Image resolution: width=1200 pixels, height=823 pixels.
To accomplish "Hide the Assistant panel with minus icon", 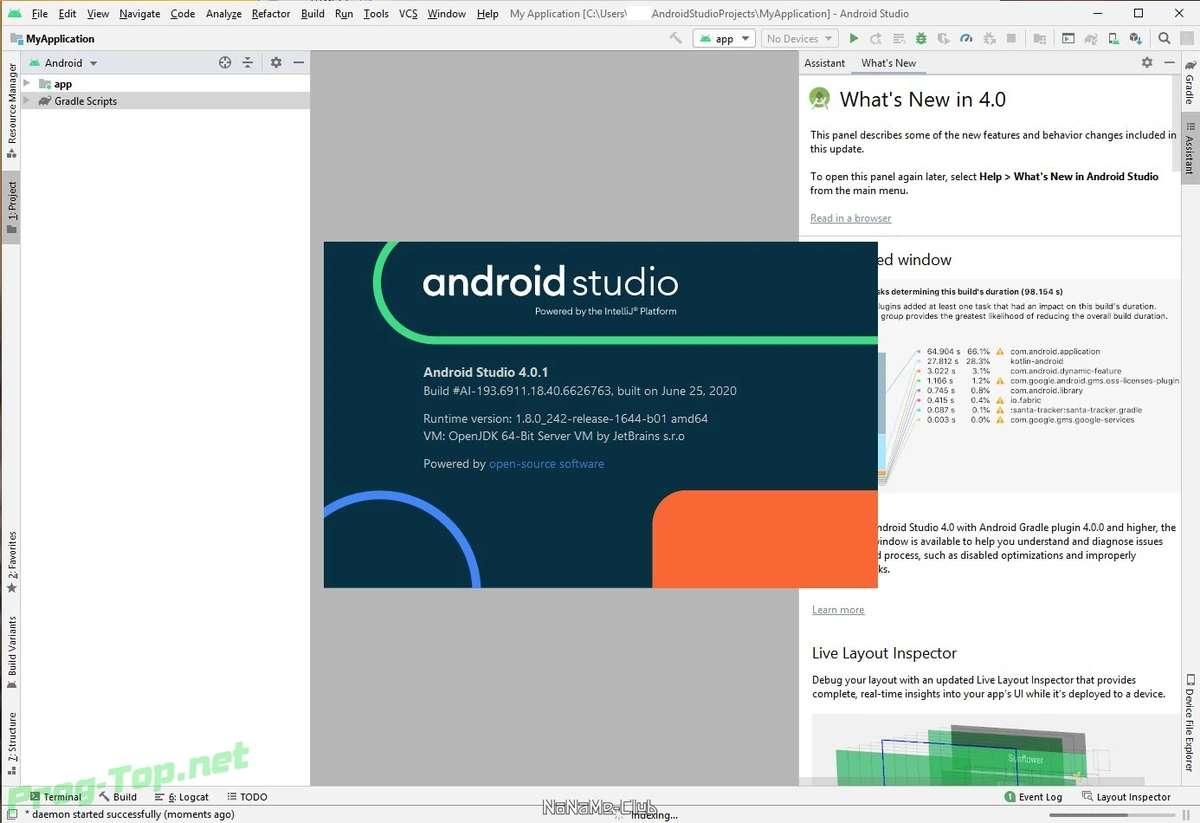I will click(x=1170, y=63).
